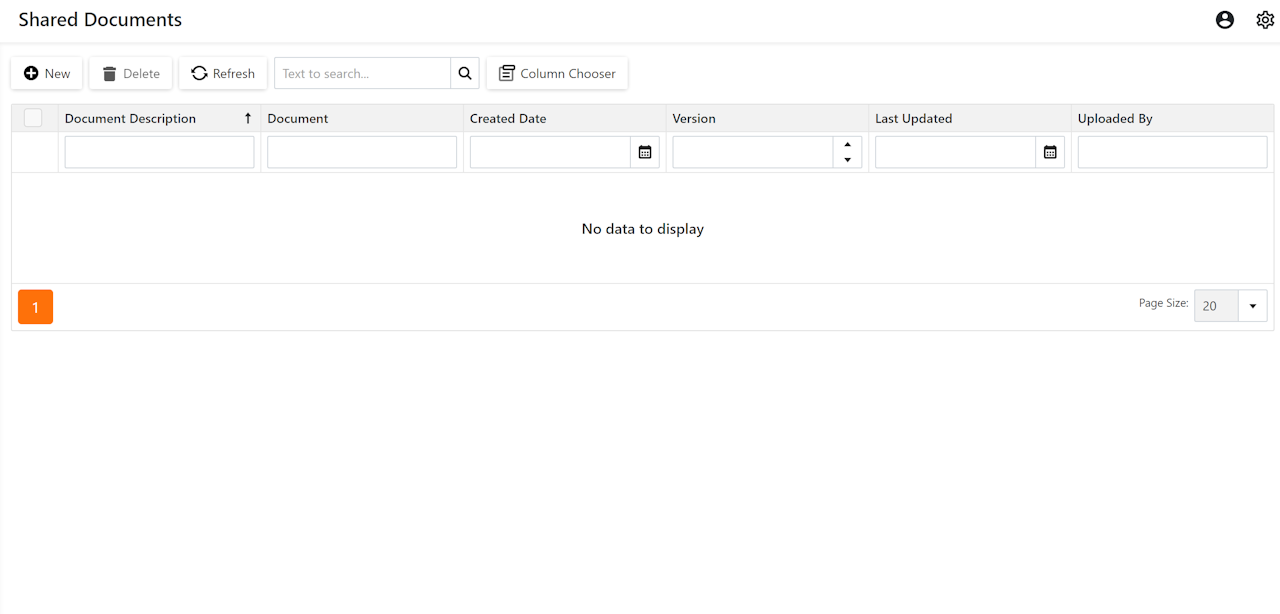
Task: Open the Last Updated calendar picker
Action: click(1050, 152)
